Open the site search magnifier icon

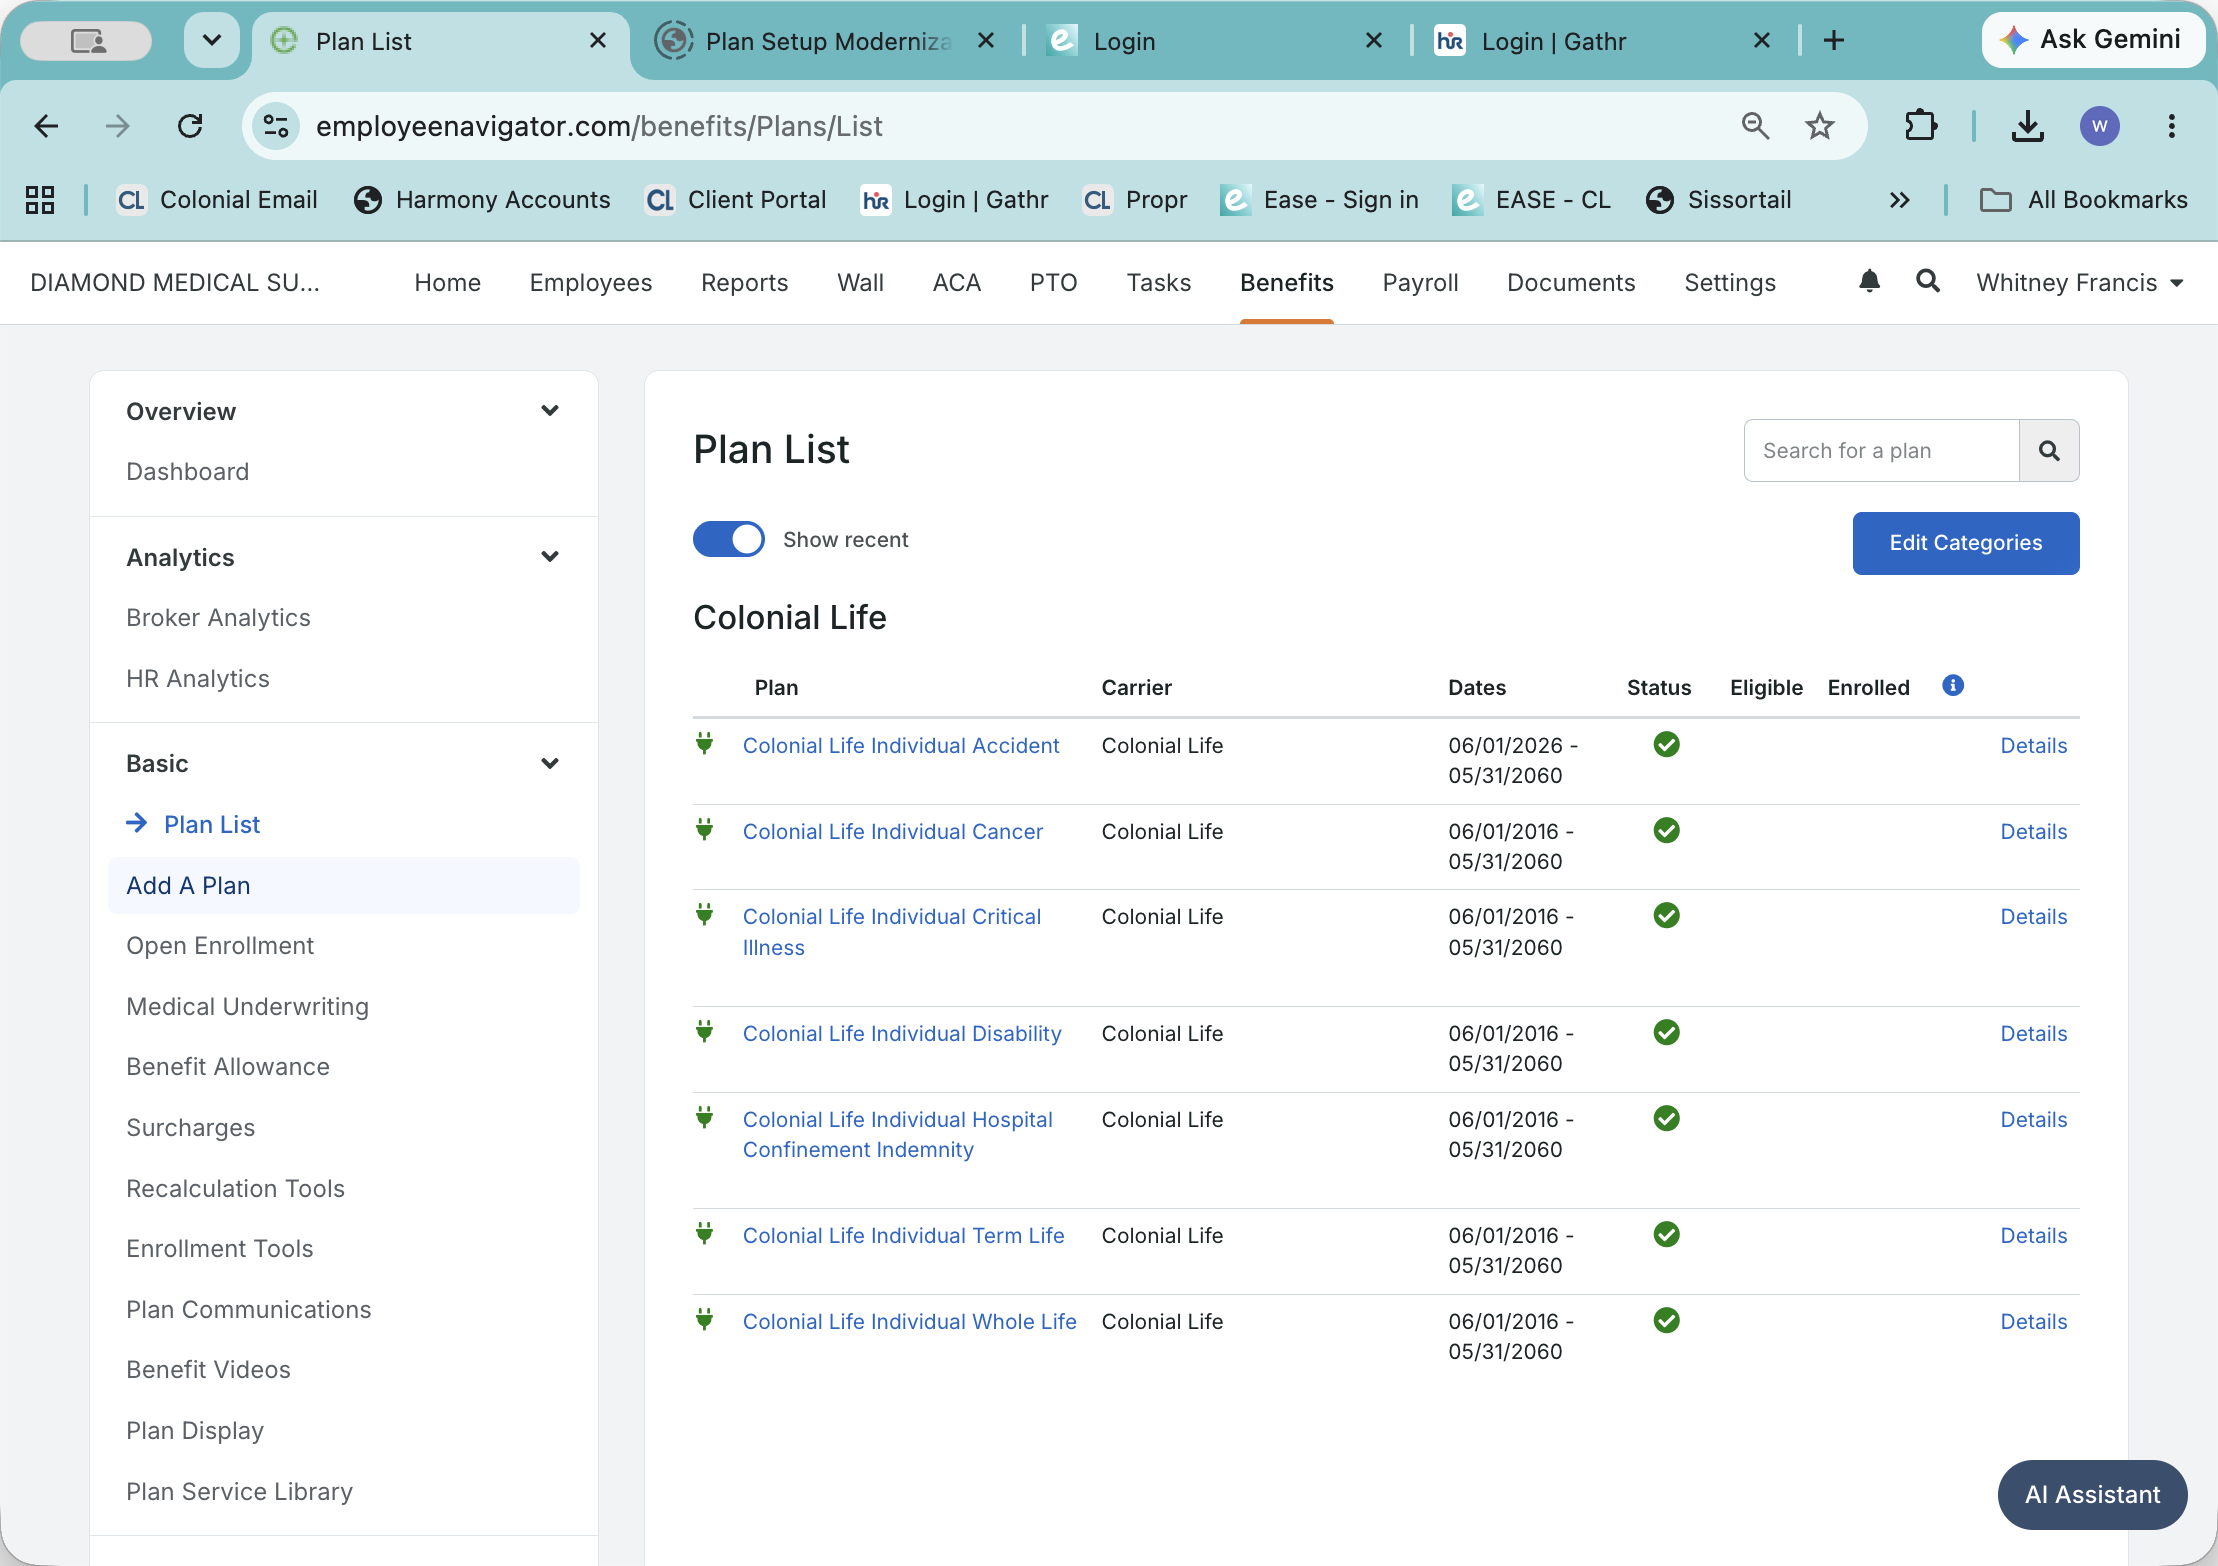click(x=1927, y=281)
